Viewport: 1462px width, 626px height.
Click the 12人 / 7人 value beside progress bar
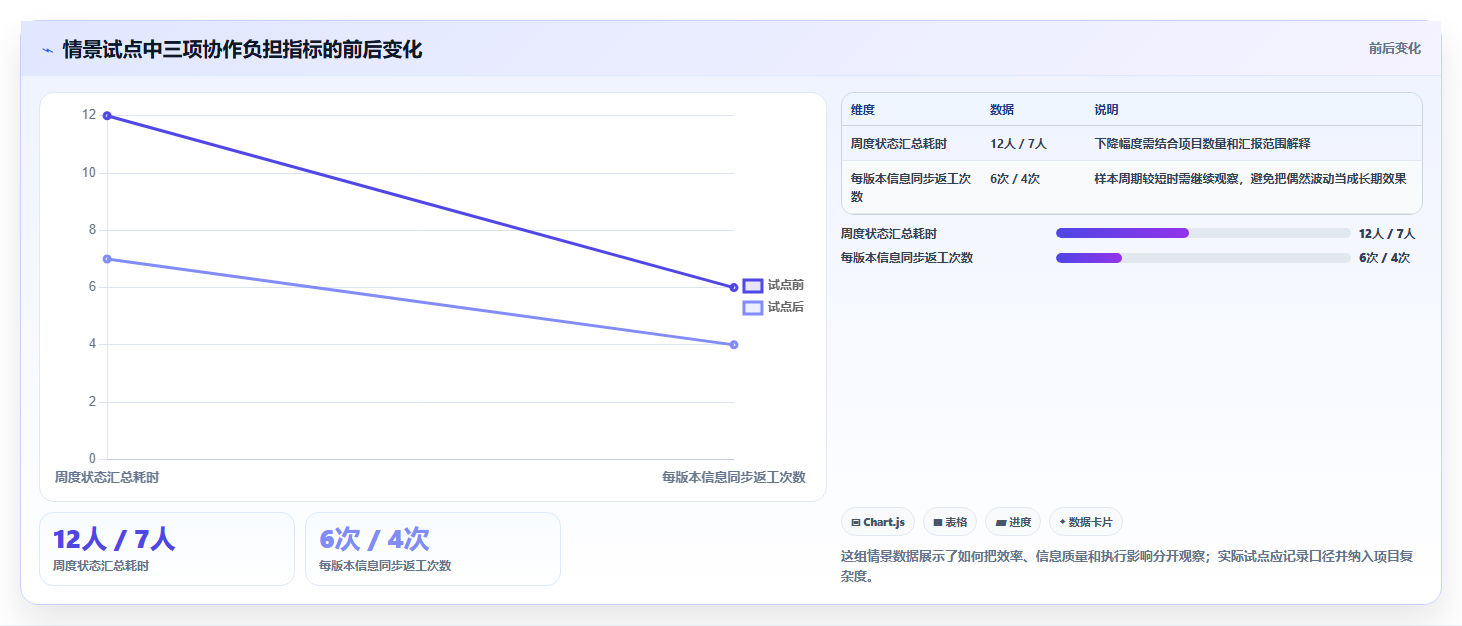(x=1387, y=234)
